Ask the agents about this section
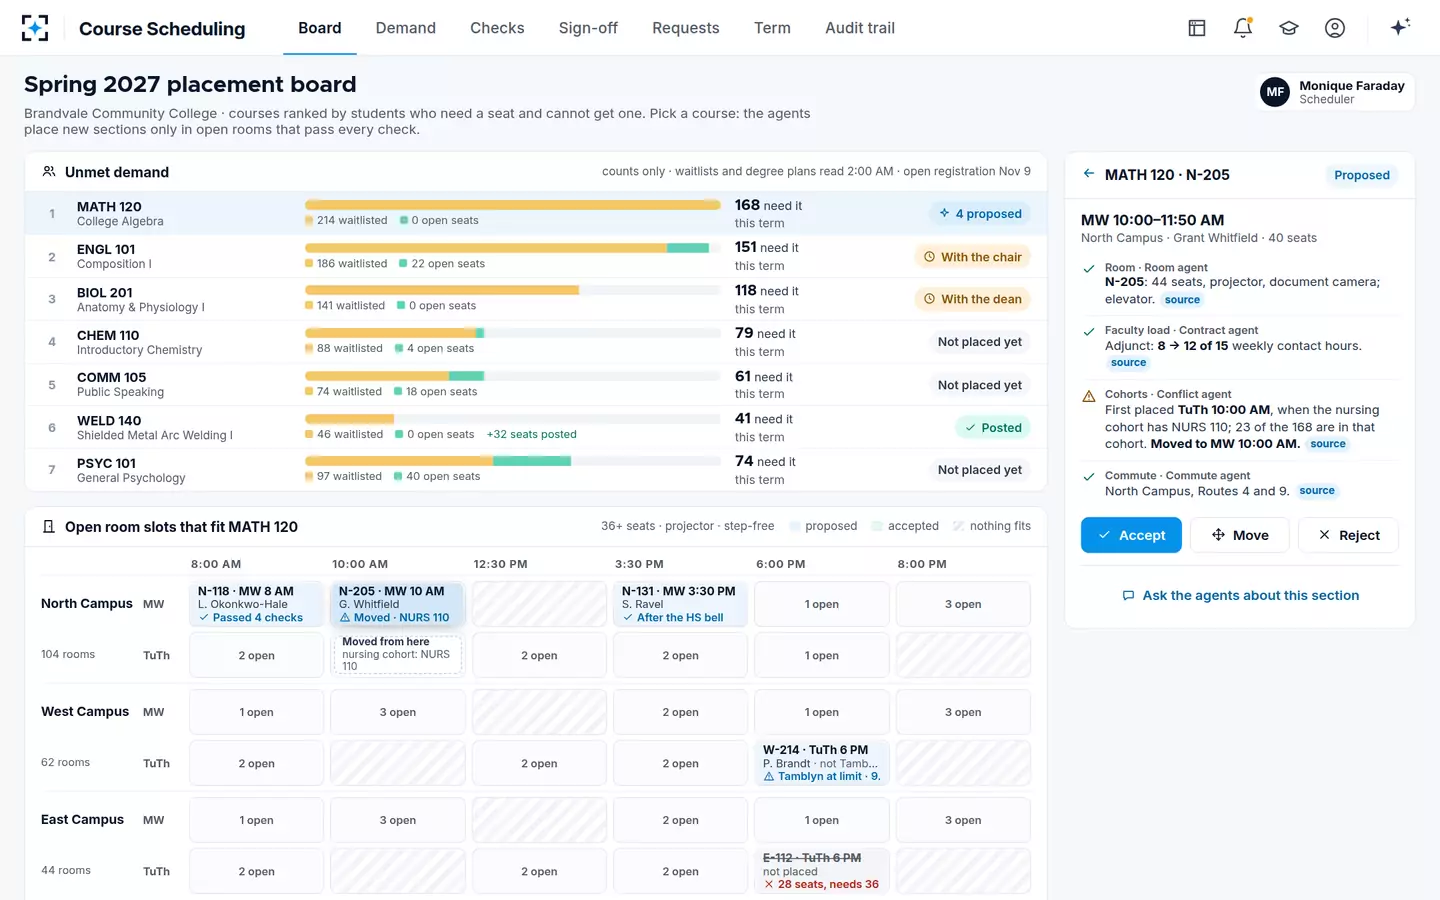The width and height of the screenshot is (1440, 900). [x=1240, y=595]
